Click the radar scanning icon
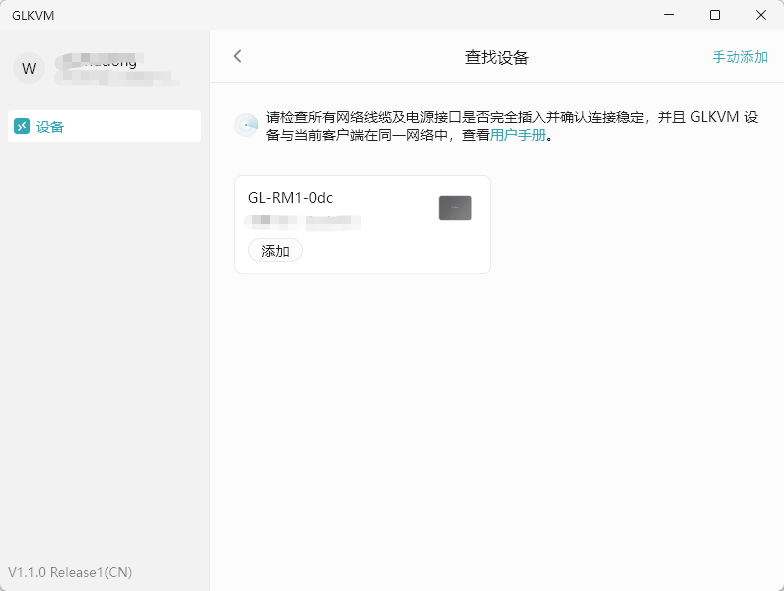This screenshot has width=784, height=591. click(246, 125)
